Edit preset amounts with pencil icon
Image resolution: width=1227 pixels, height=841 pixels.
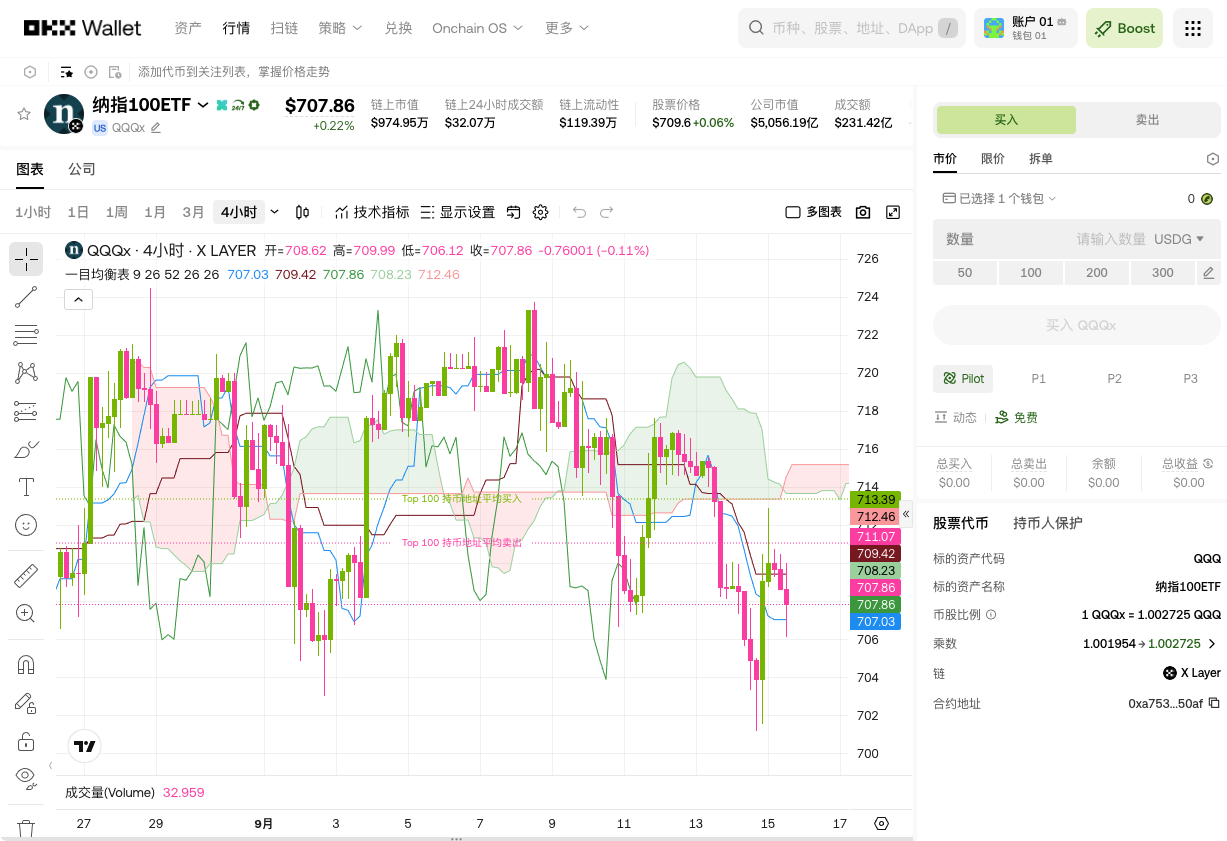(1209, 273)
